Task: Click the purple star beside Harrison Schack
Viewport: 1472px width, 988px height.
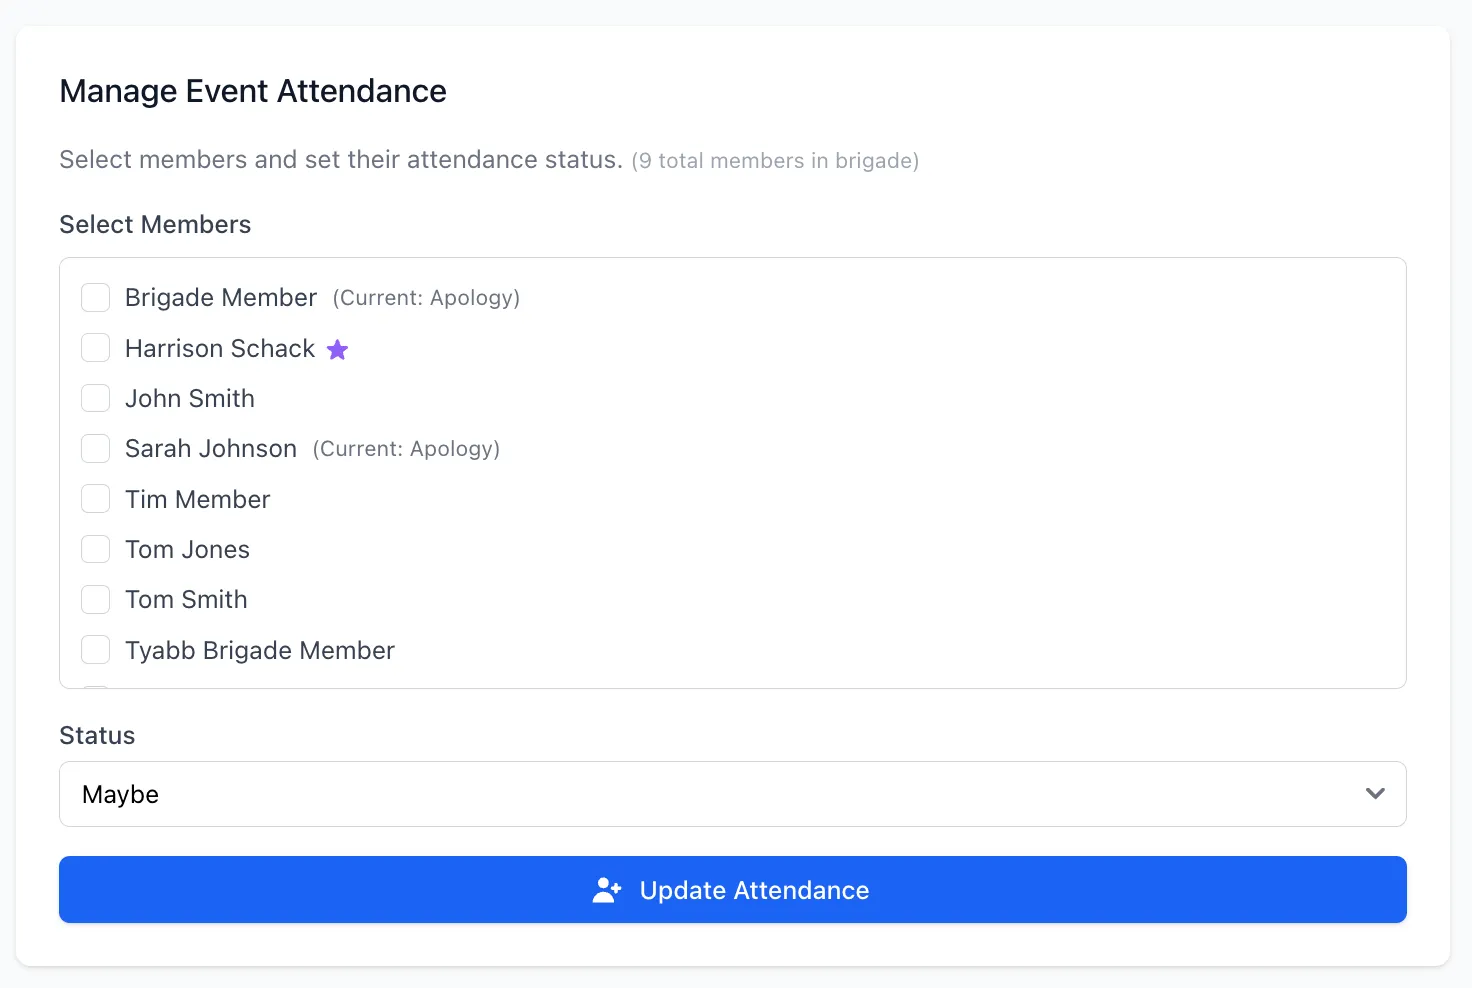Action: [338, 349]
